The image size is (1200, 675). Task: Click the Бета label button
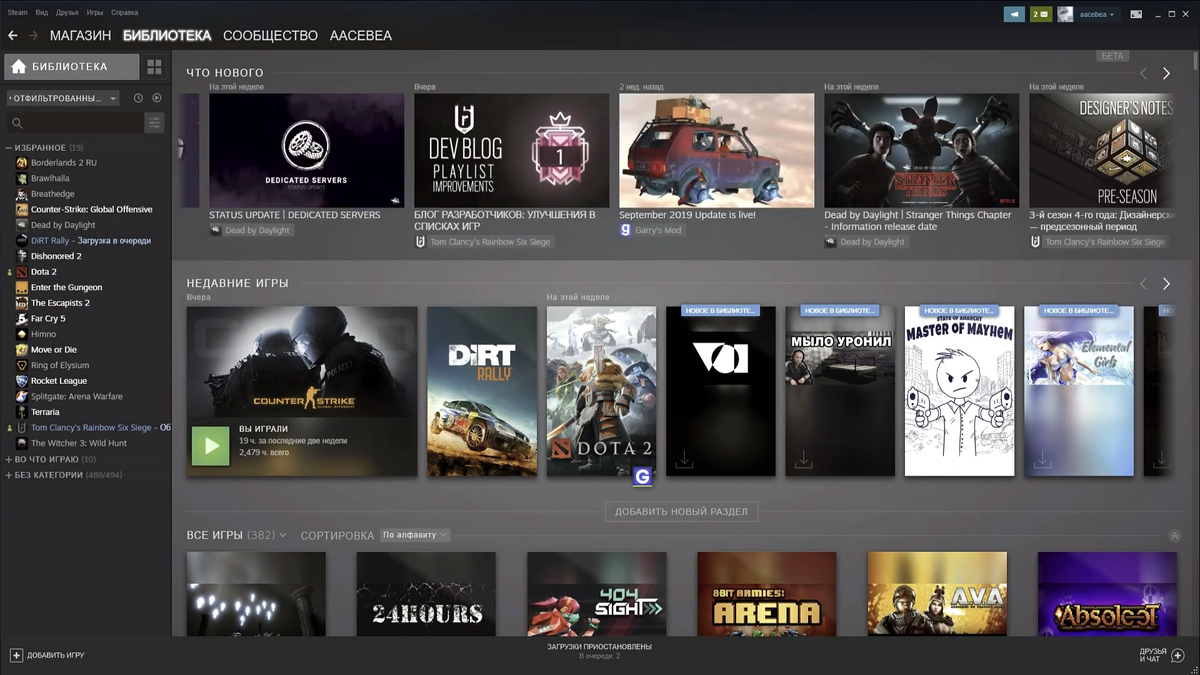click(x=1112, y=56)
